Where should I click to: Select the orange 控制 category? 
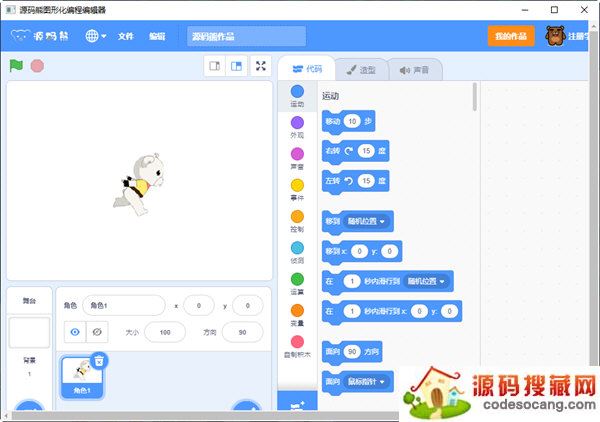pos(297,222)
